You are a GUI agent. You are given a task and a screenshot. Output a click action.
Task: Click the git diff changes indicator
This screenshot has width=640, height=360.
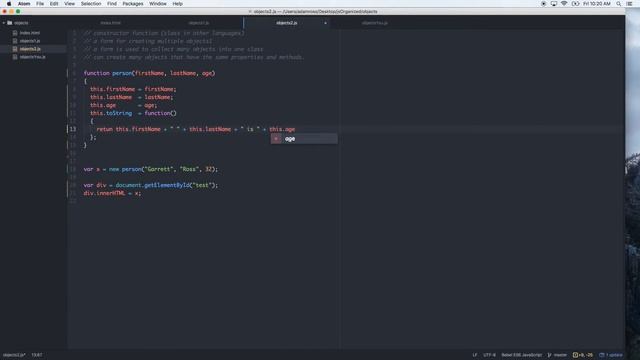pos(582,355)
